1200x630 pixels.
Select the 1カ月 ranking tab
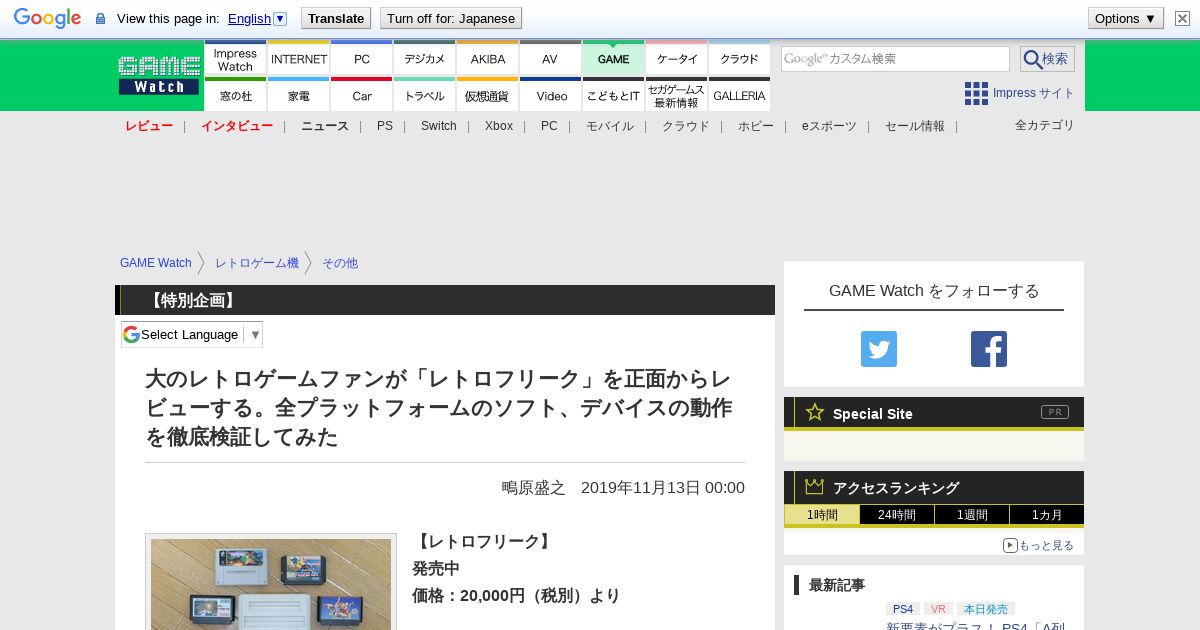click(x=1046, y=515)
